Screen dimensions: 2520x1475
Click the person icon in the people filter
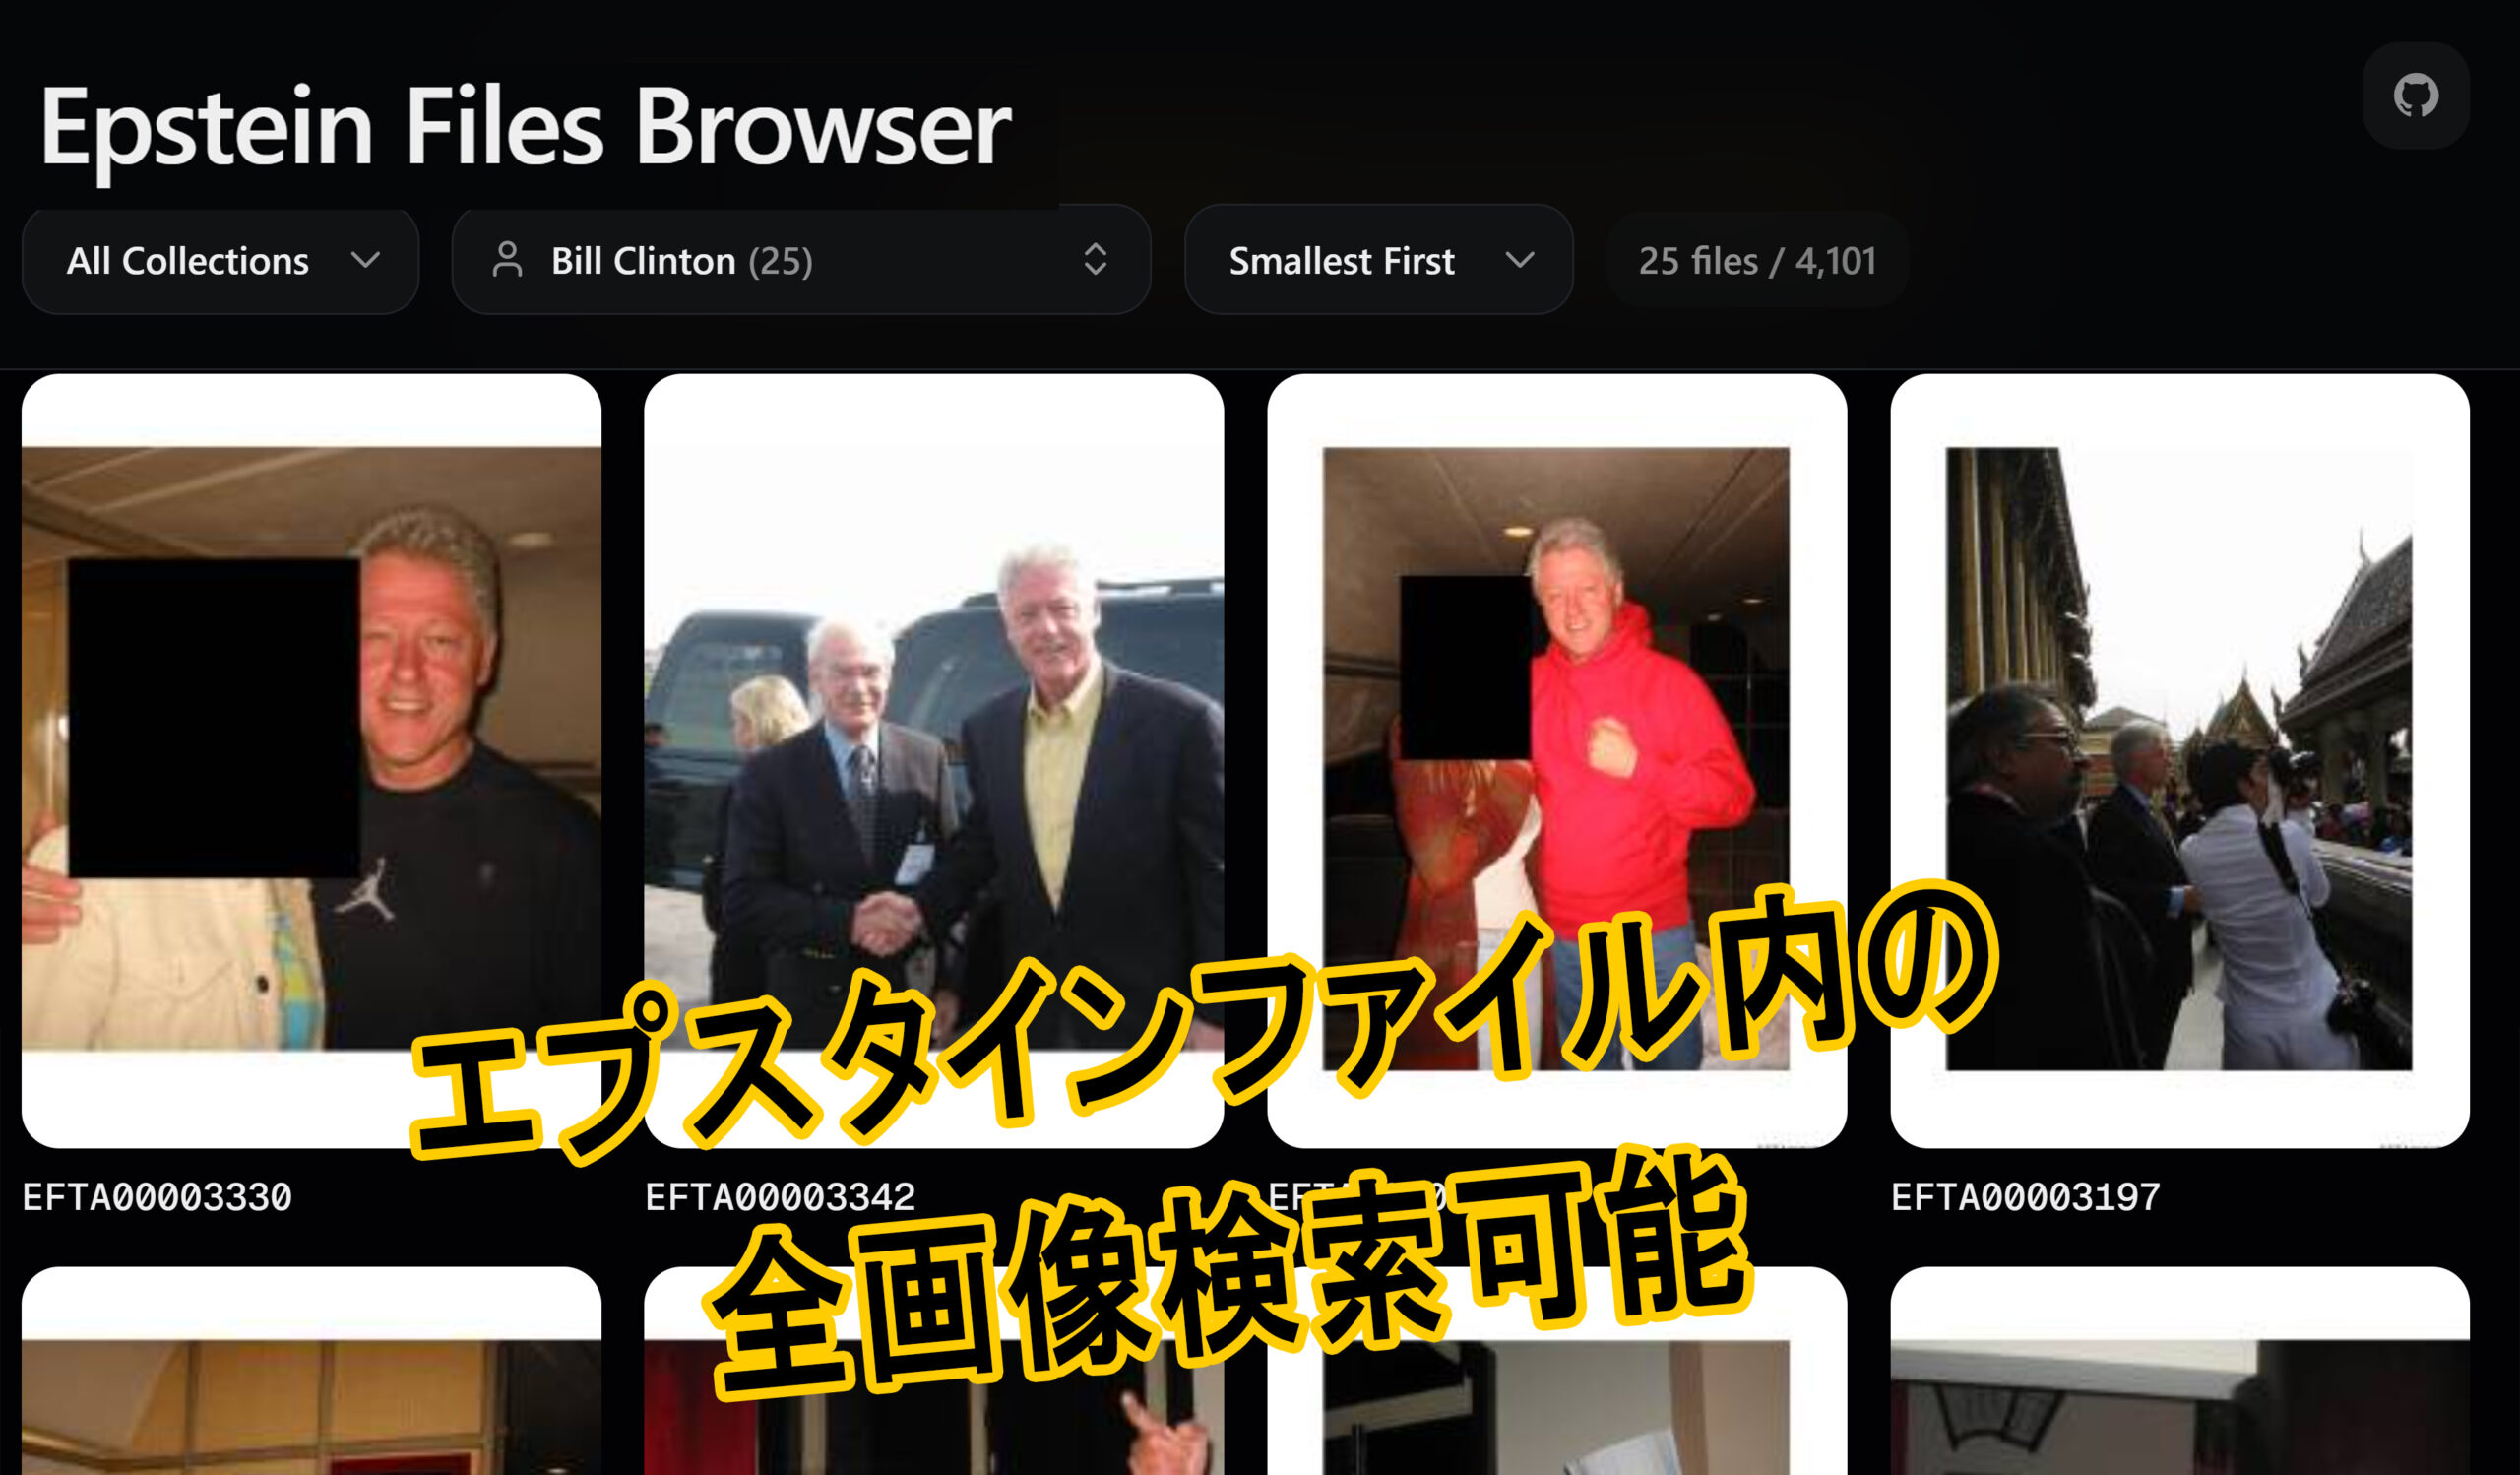coord(507,260)
